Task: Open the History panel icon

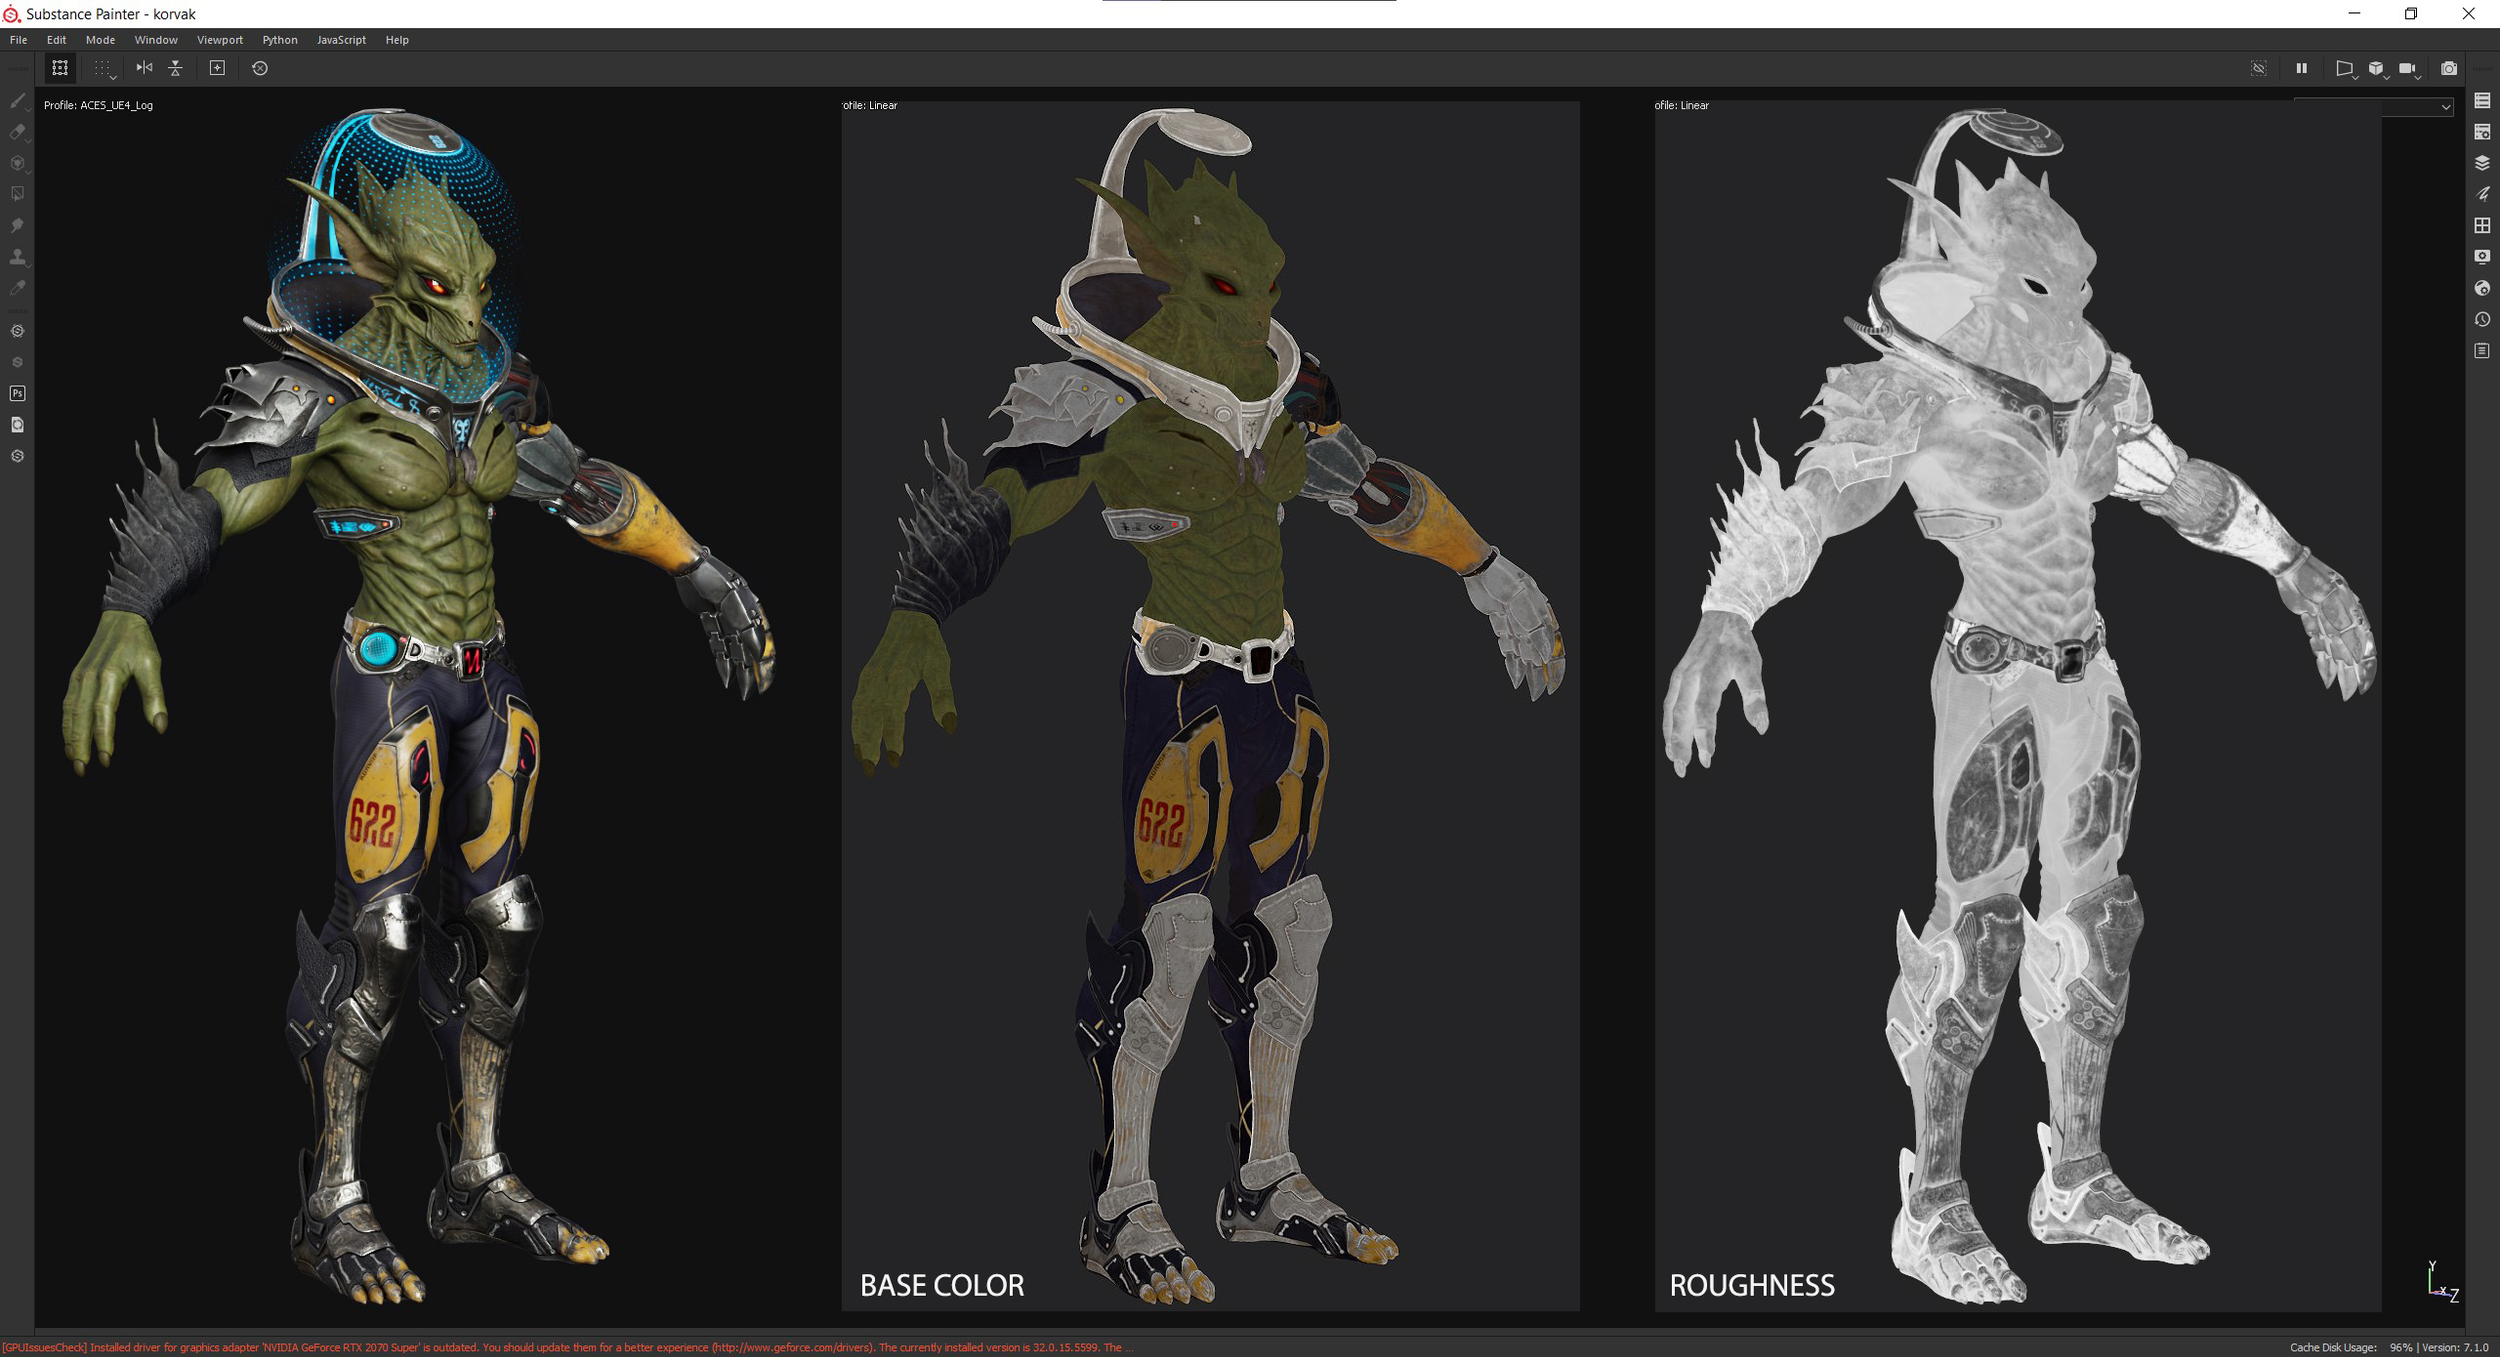Action: [2482, 319]
